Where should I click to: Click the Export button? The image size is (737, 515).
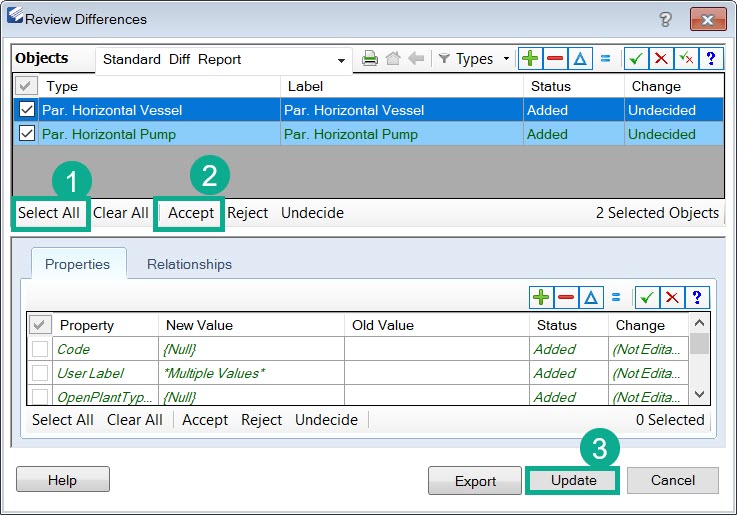pos(475,481)
